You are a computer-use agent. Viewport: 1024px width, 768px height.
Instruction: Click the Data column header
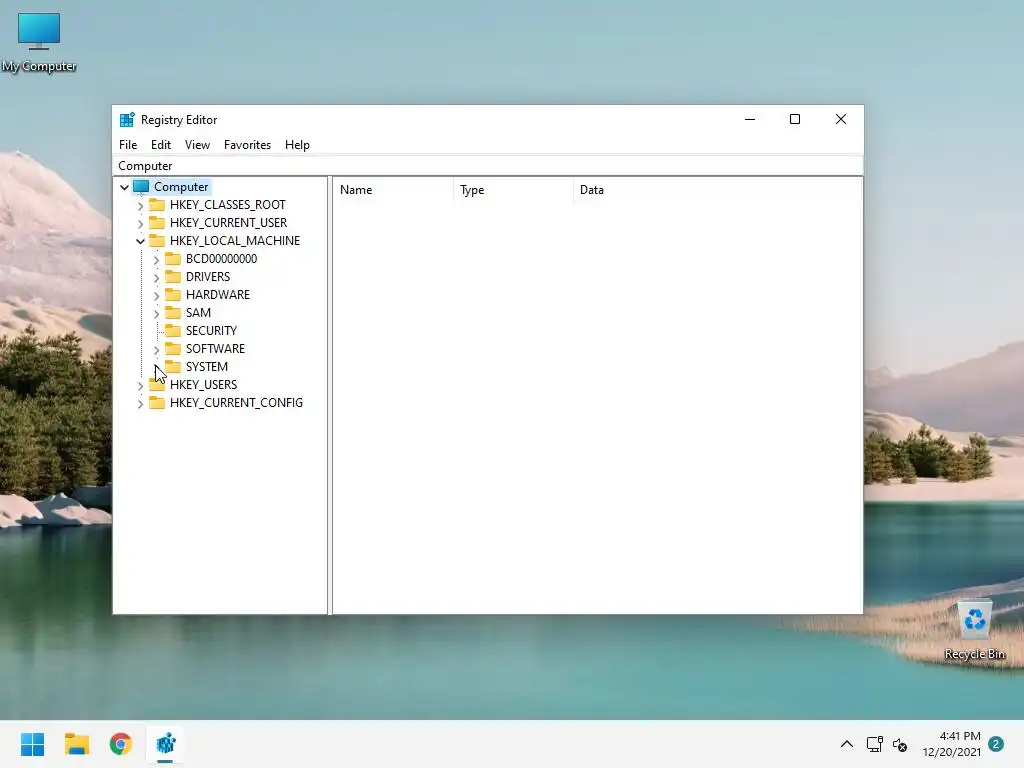[x=718, y=190]
